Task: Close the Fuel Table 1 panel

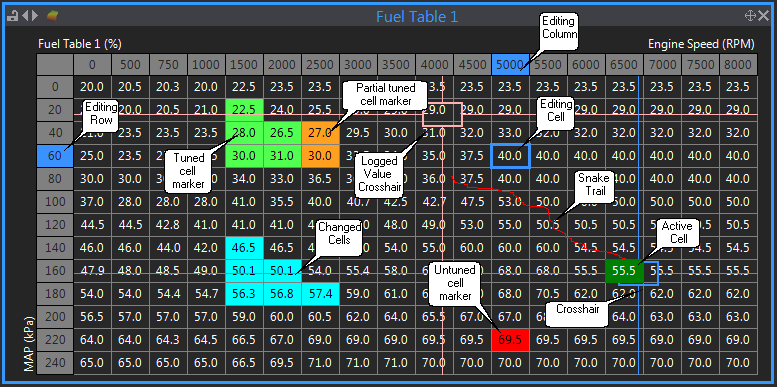Action: 764,16
